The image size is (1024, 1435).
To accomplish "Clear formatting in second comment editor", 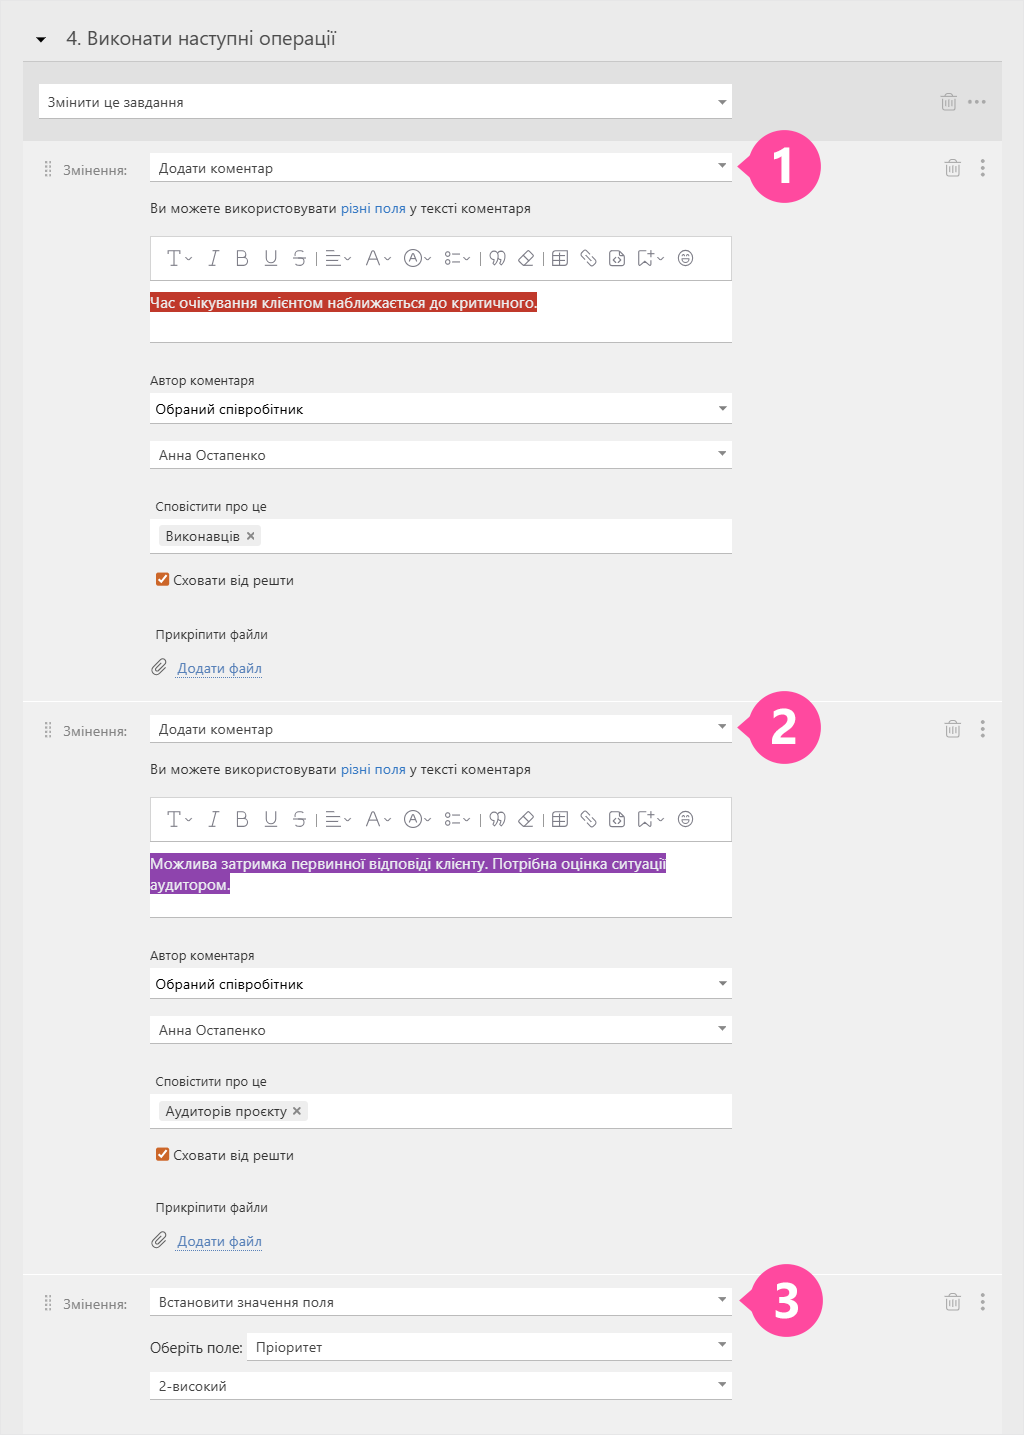I will click(526, 819).
